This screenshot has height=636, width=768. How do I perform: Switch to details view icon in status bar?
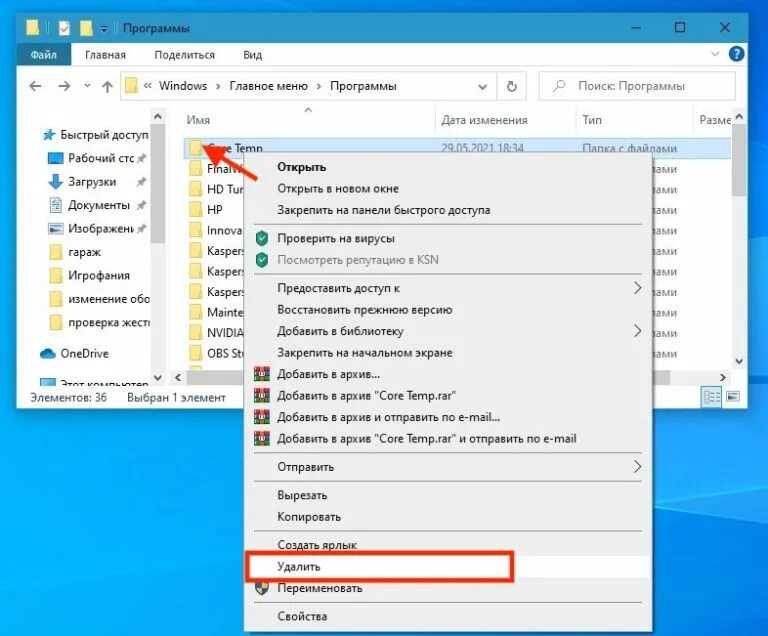712,397
